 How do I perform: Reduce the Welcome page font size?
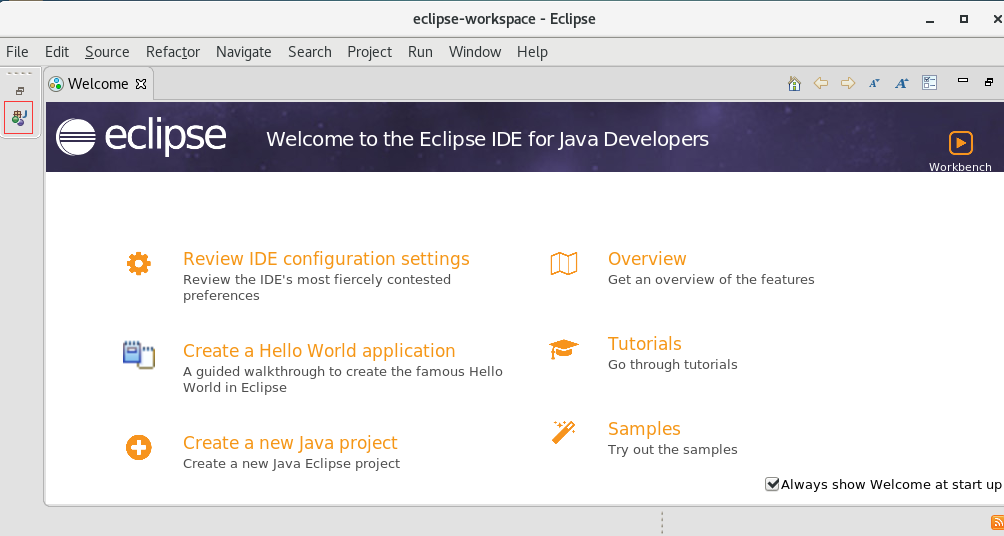(874, 84)
